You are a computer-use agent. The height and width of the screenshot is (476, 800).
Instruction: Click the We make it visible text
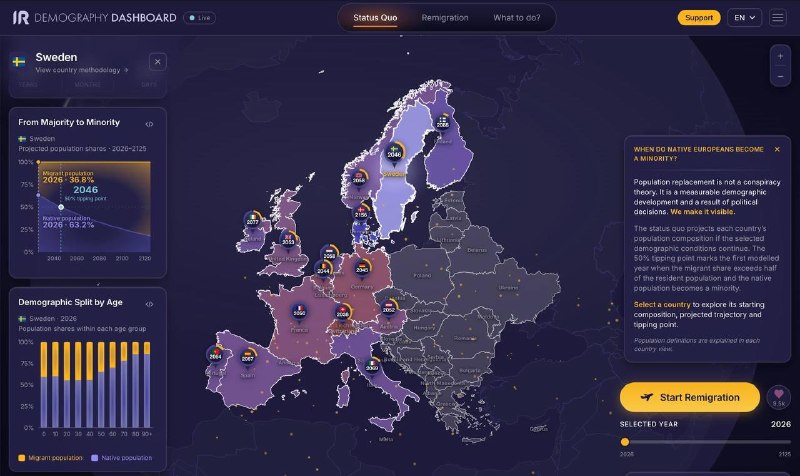click(x=703, y=212)
